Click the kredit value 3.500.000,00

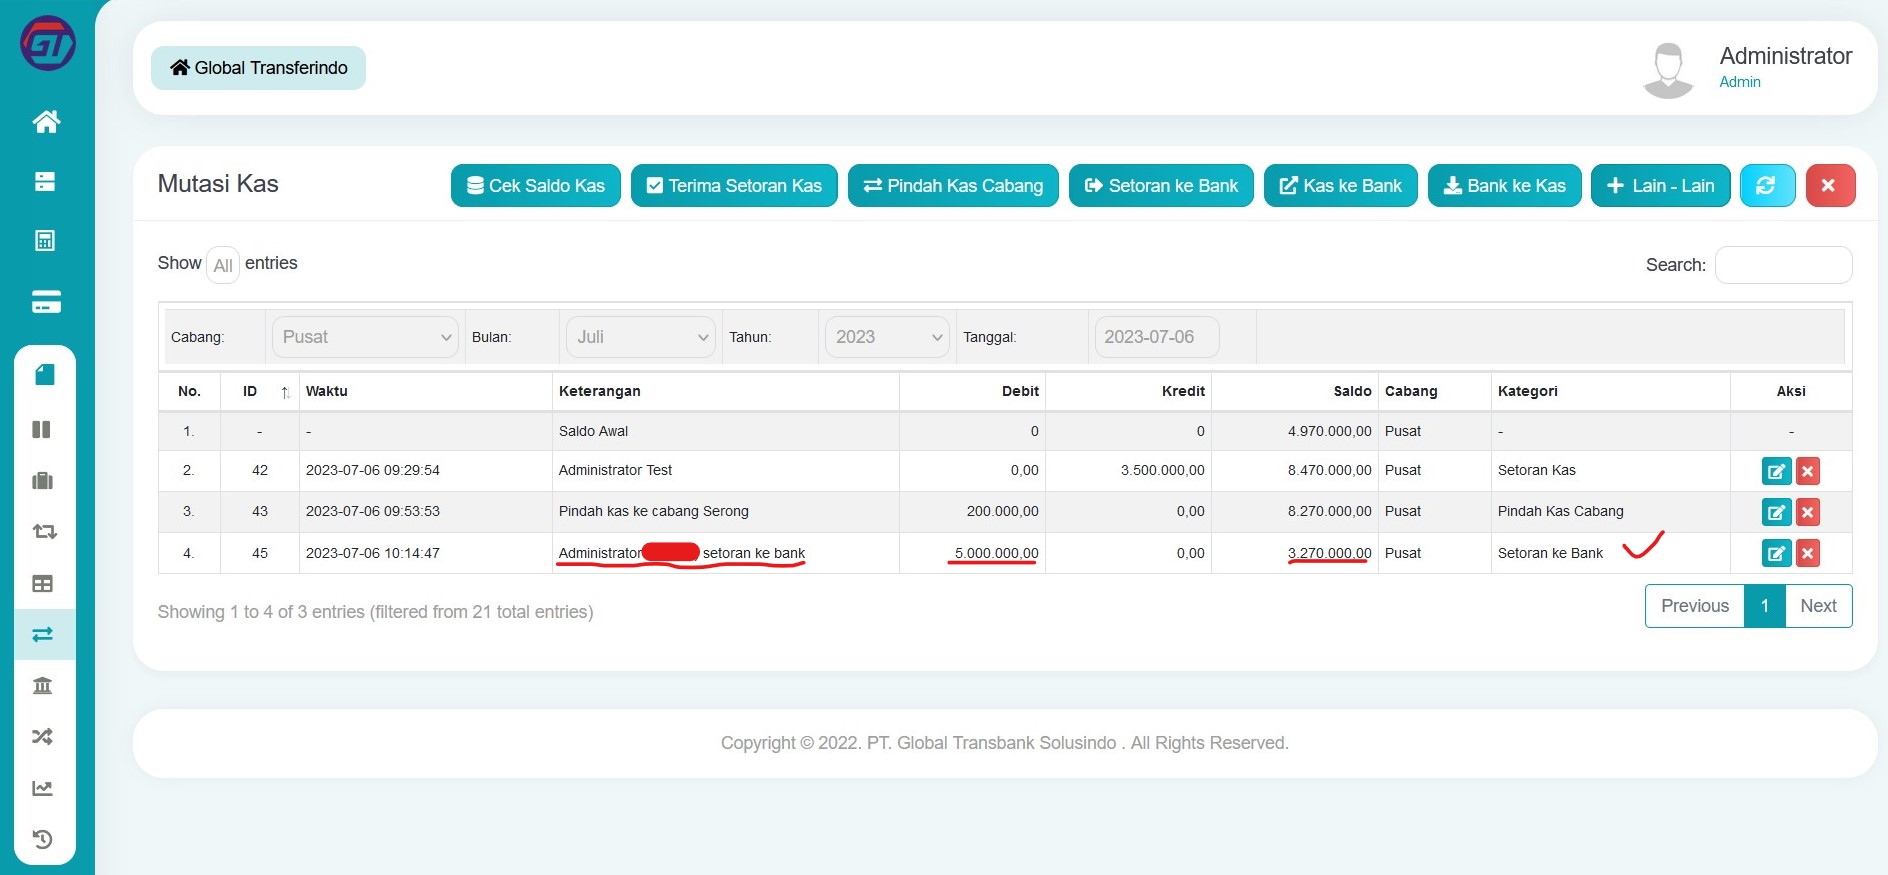[1163, 470]
